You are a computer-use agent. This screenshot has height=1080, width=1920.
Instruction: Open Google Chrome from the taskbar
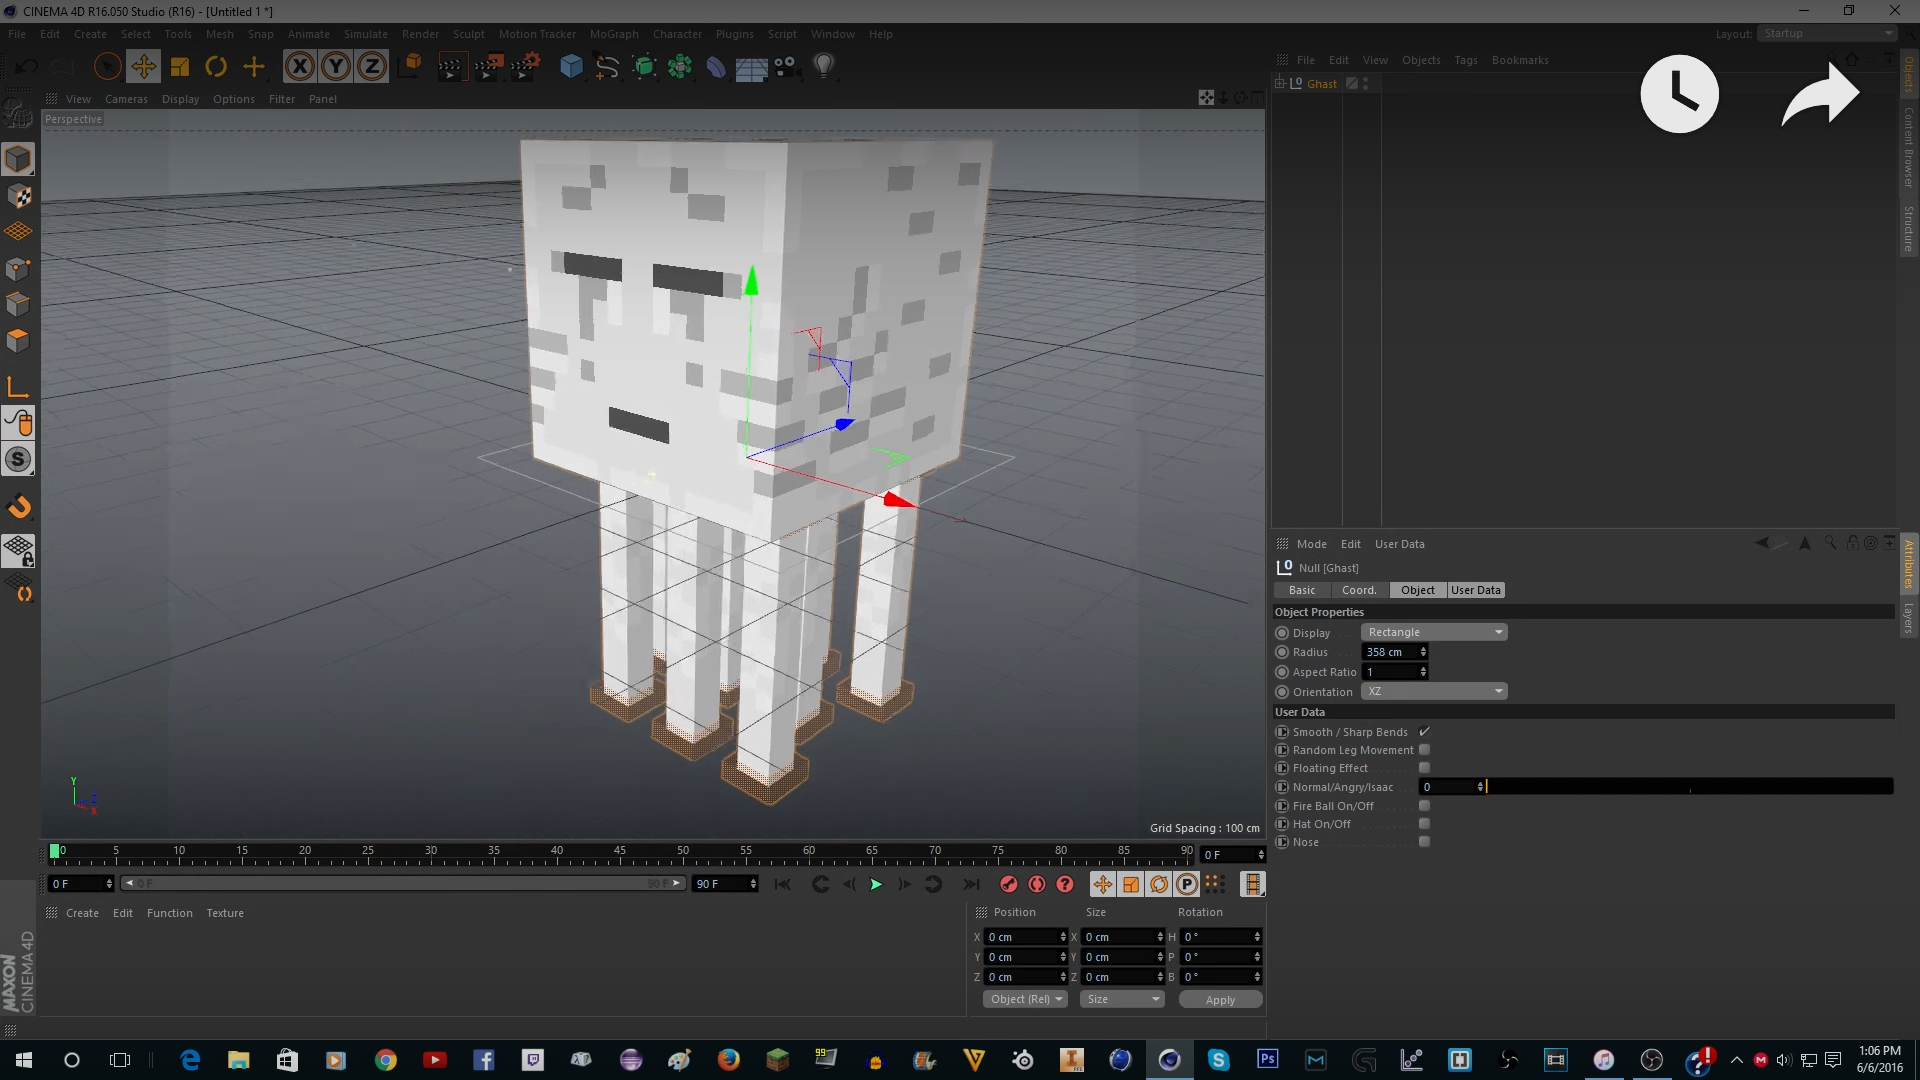pos(385,1060)
